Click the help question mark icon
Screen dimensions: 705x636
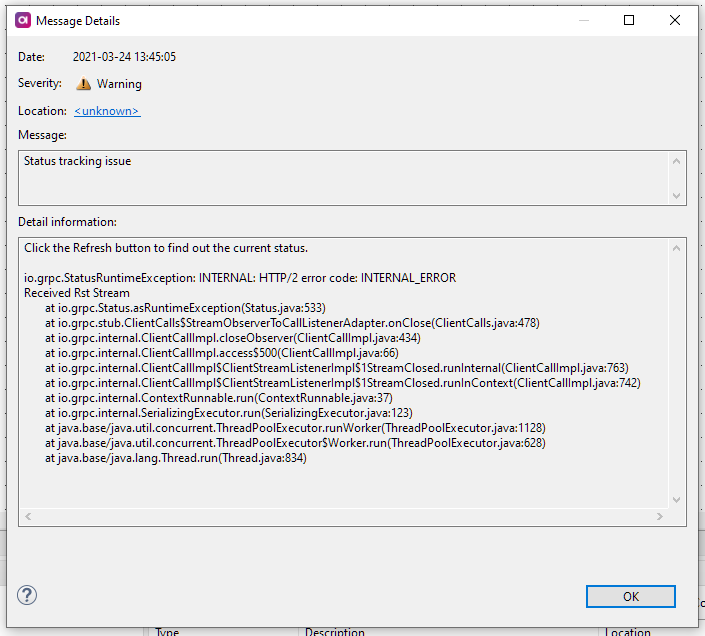(27, 595)
